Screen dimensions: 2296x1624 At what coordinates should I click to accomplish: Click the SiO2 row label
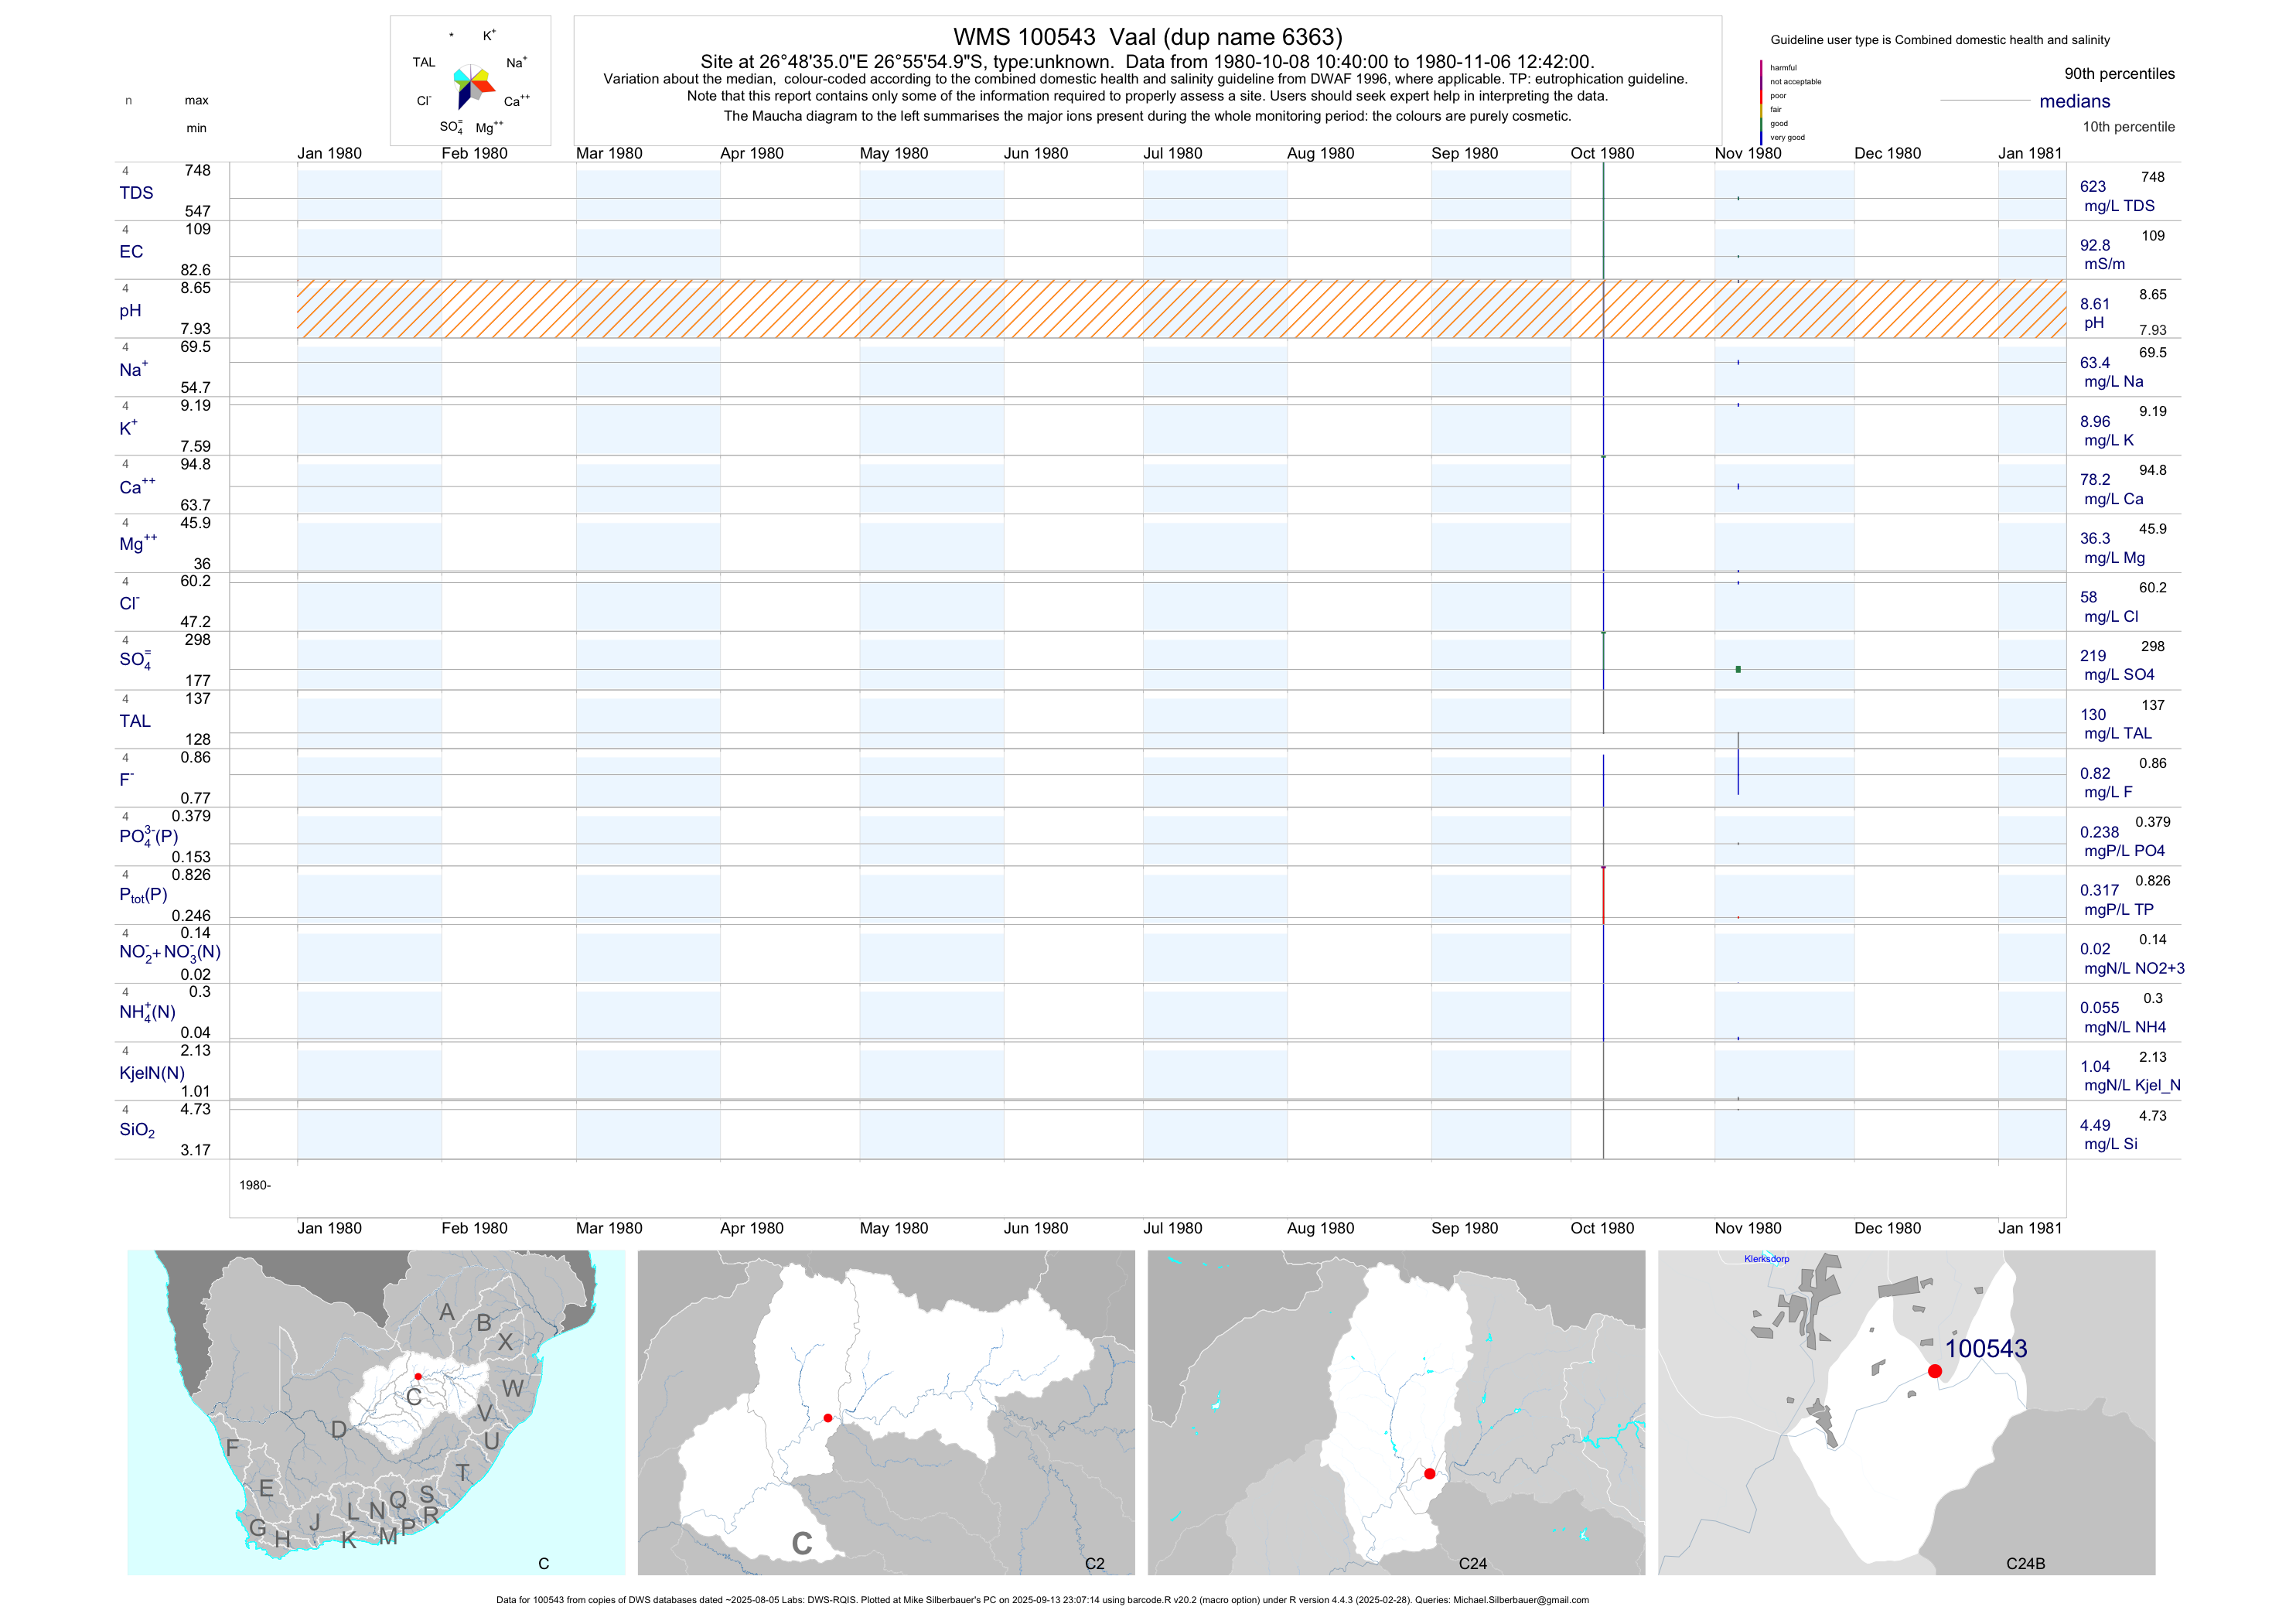tap(137, 1130)
